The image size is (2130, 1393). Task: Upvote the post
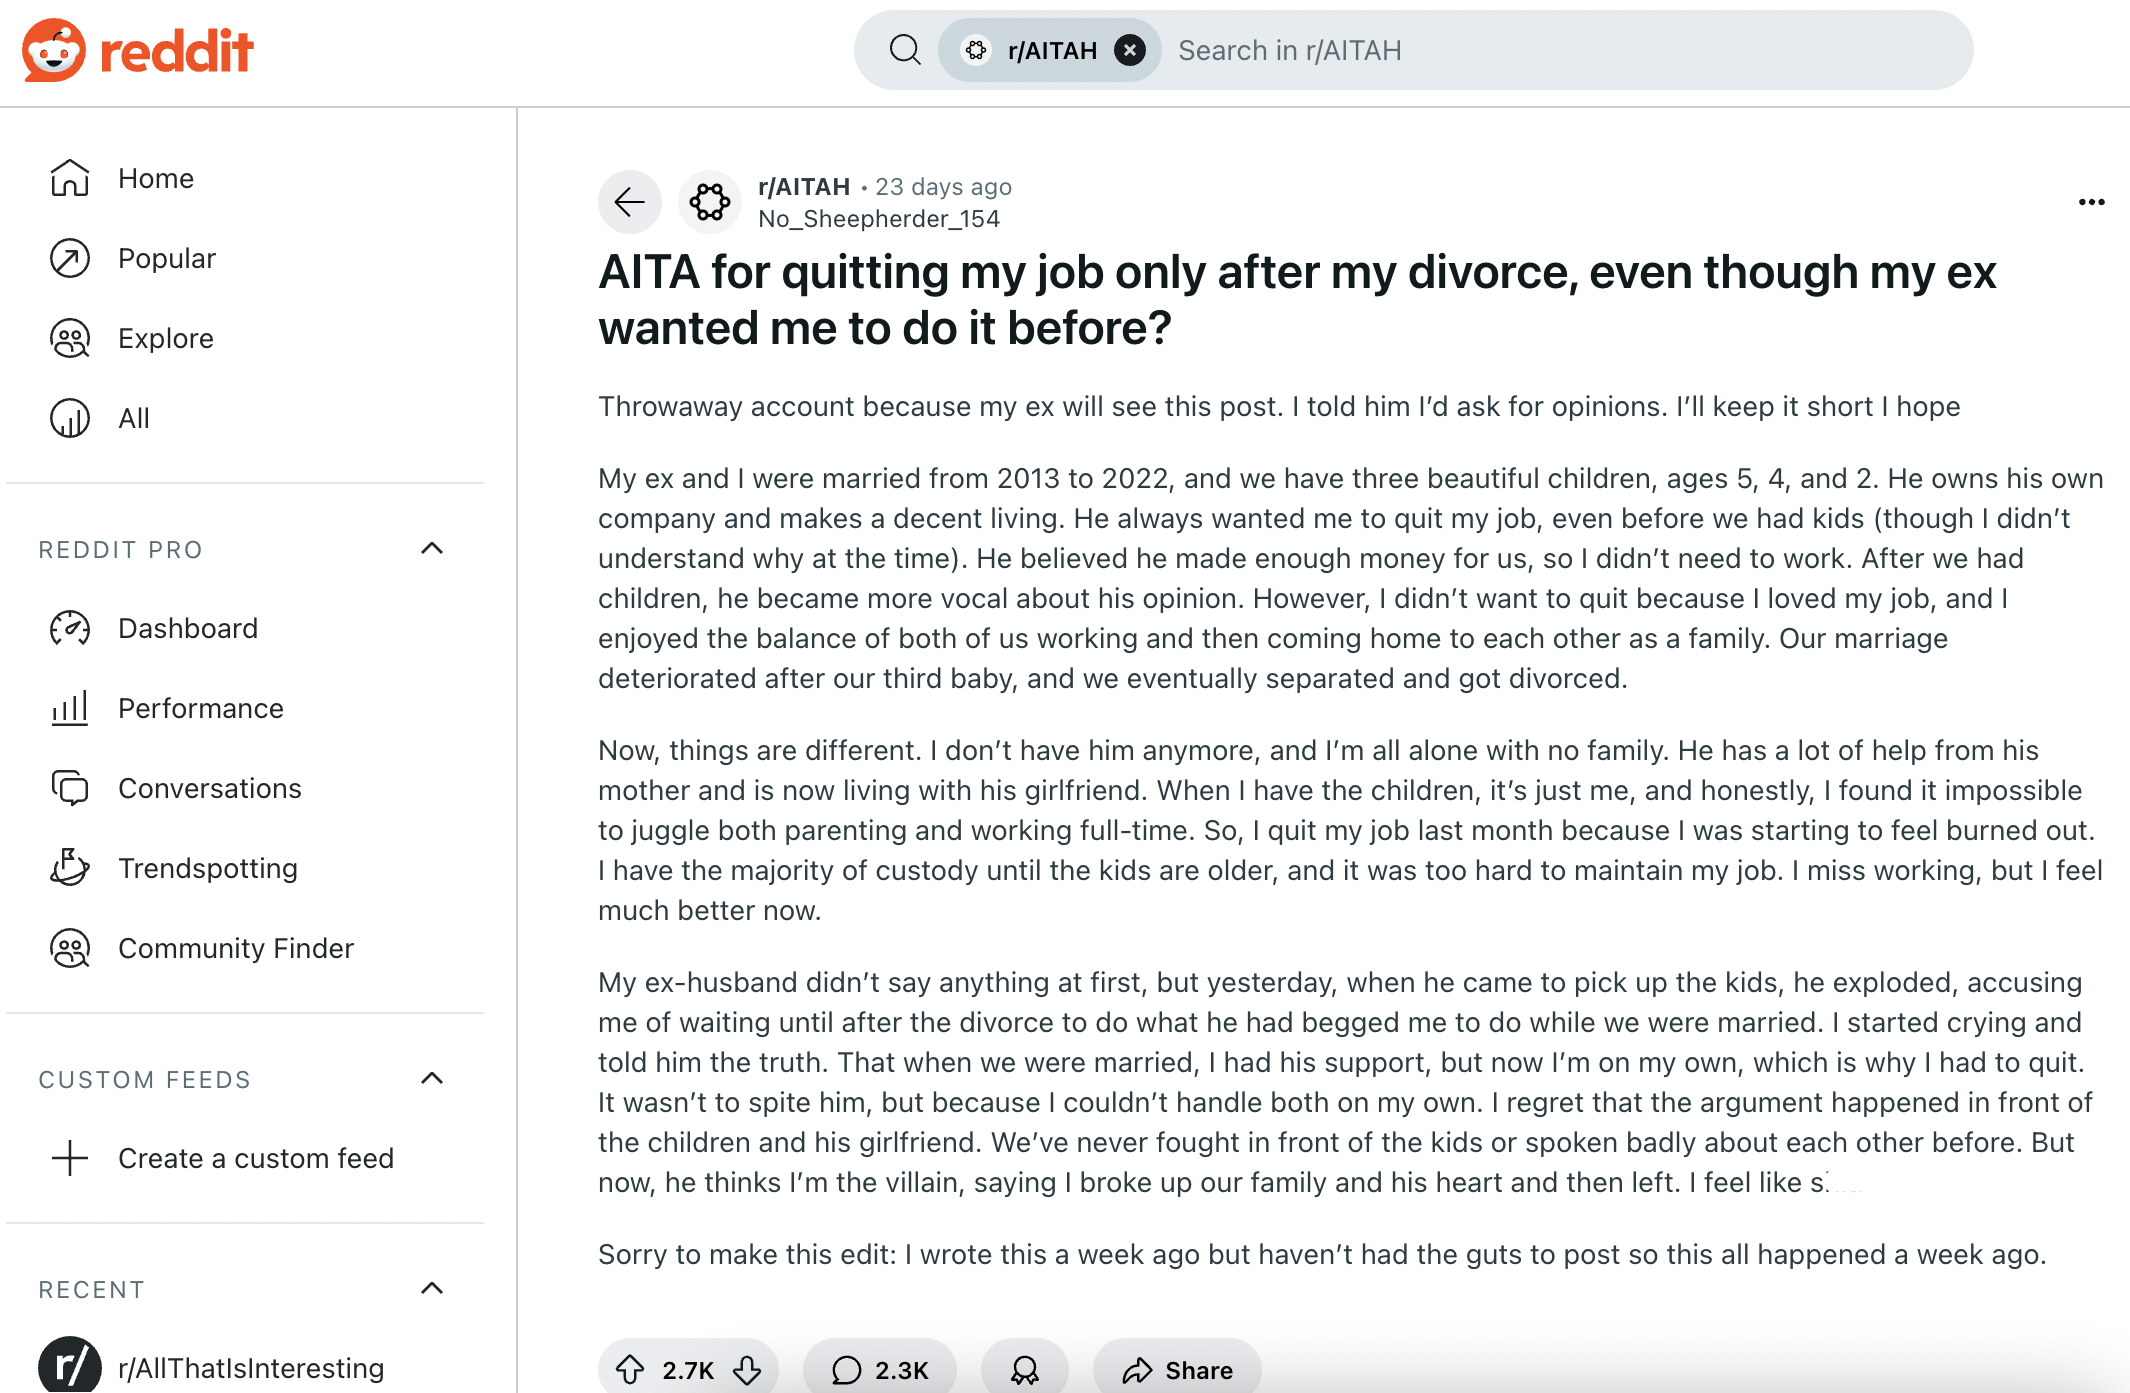tap(630, 1369)
